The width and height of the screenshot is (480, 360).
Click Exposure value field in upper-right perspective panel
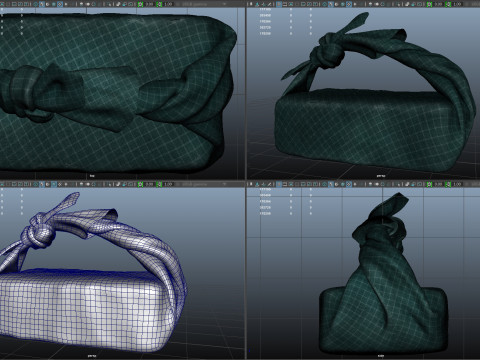point(438,4)
